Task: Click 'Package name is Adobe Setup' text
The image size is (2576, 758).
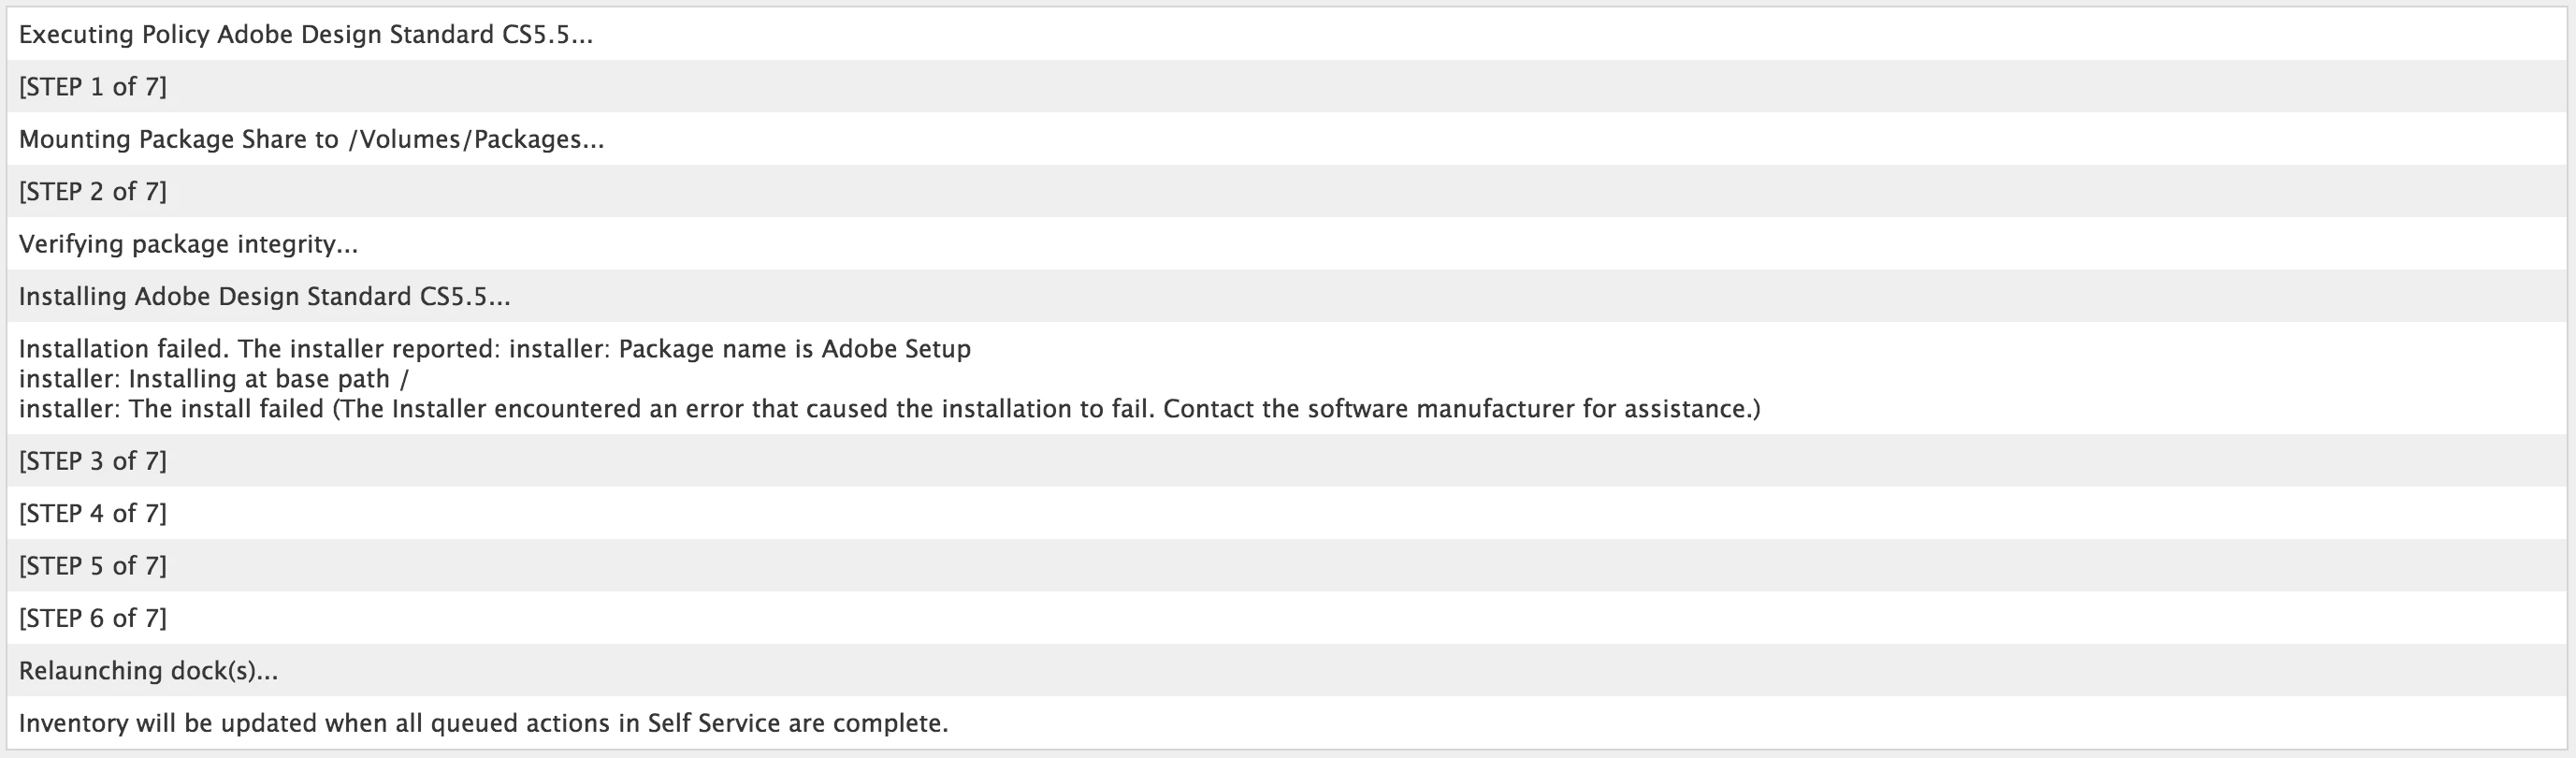Action: 795,349
